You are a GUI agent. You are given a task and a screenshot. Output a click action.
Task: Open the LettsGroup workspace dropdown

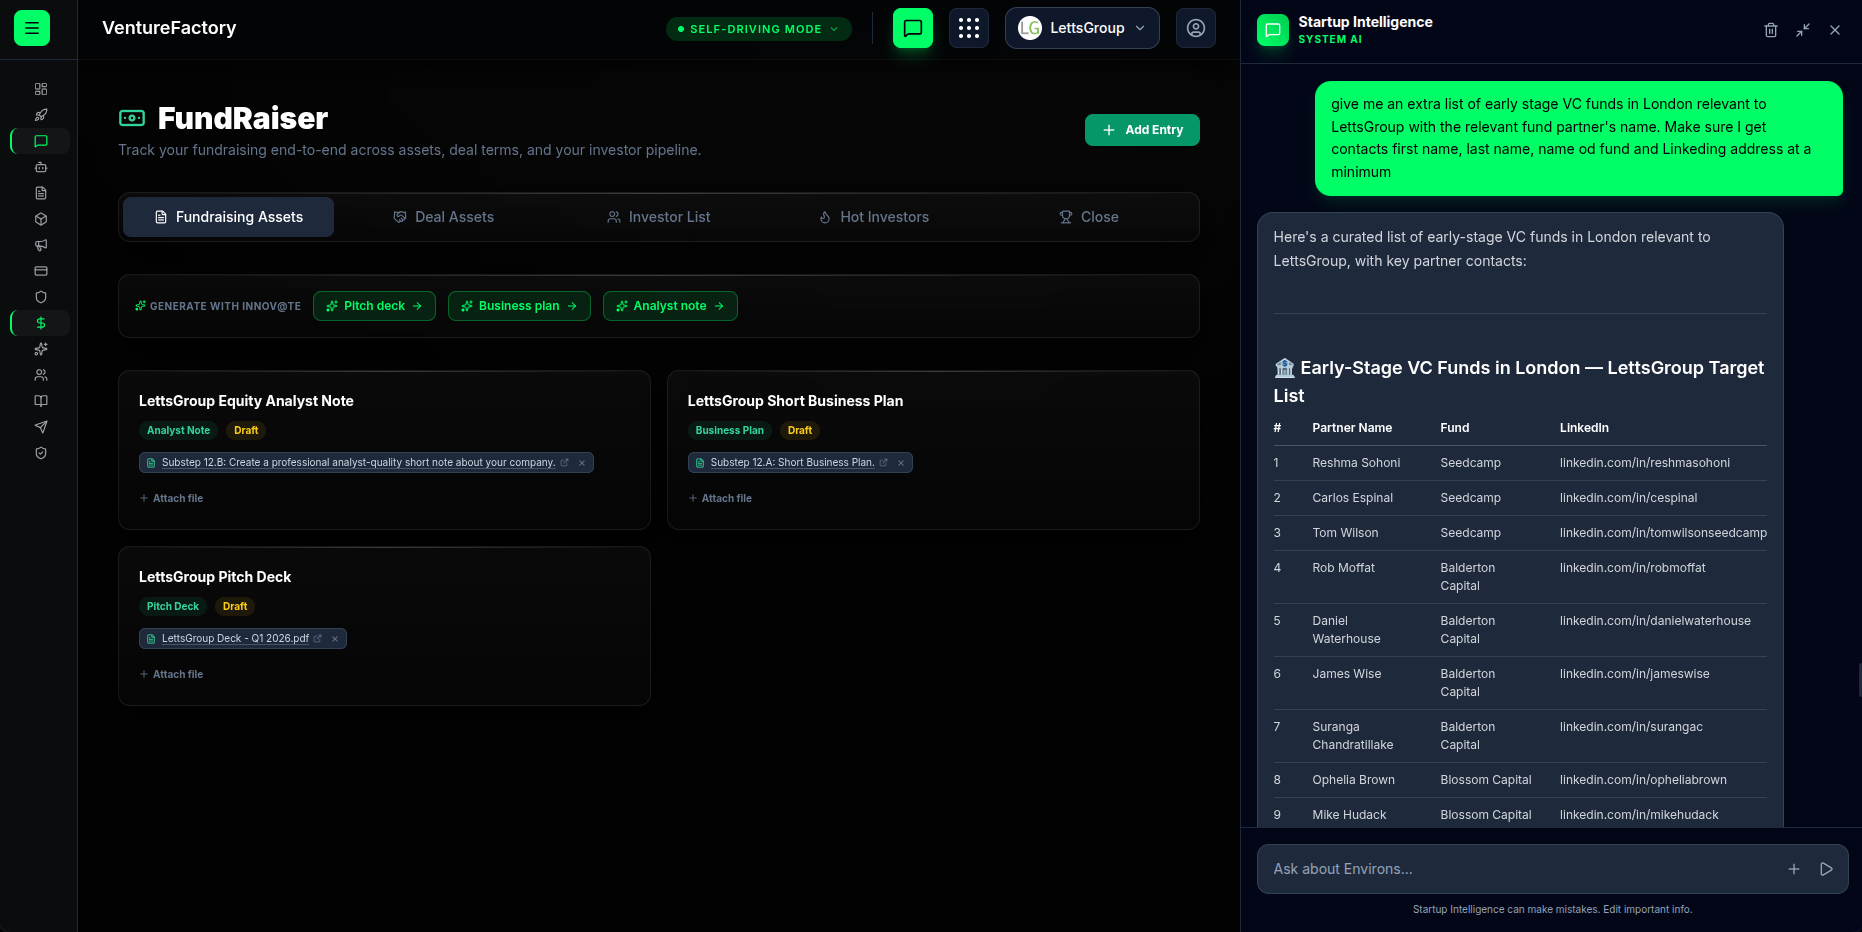pos(1082,28)
